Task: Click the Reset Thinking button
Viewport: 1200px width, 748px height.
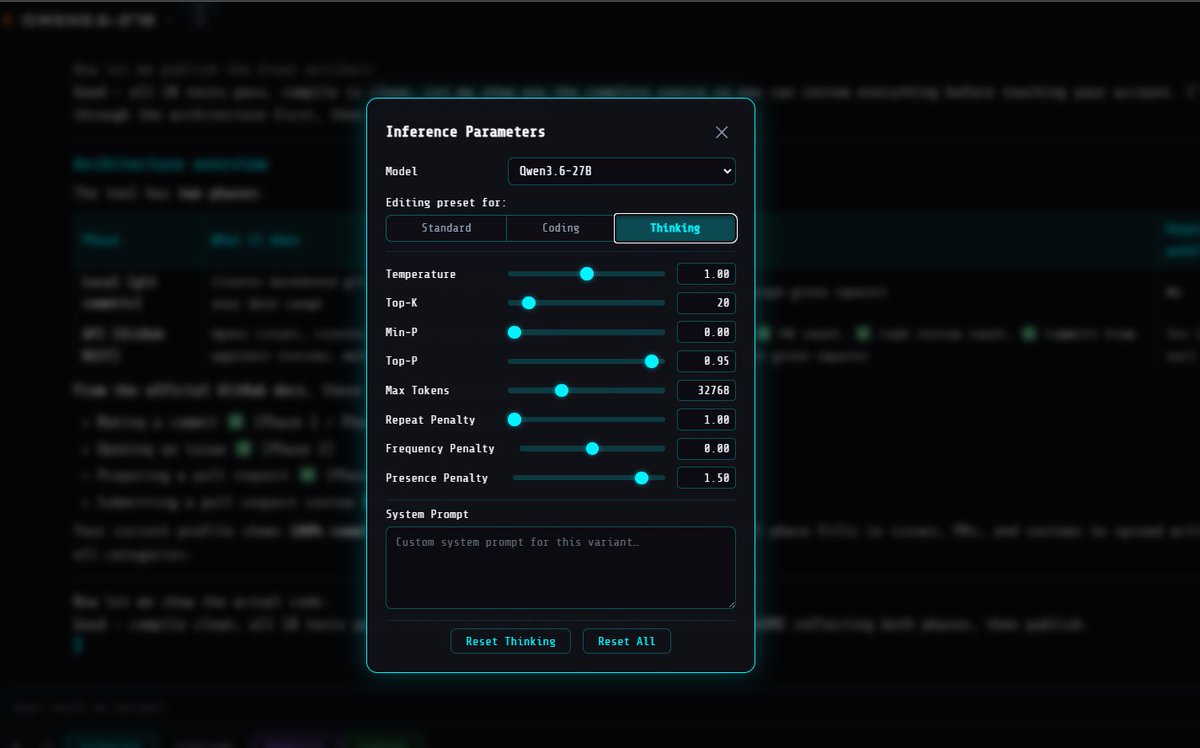Action: [x=510, y=641]
